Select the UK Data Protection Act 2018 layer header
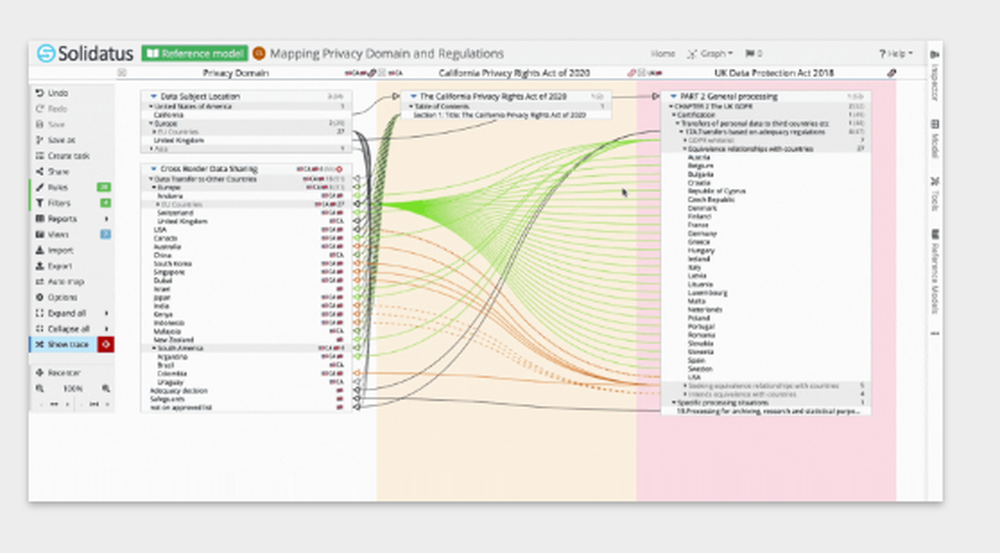 point(774,73)
